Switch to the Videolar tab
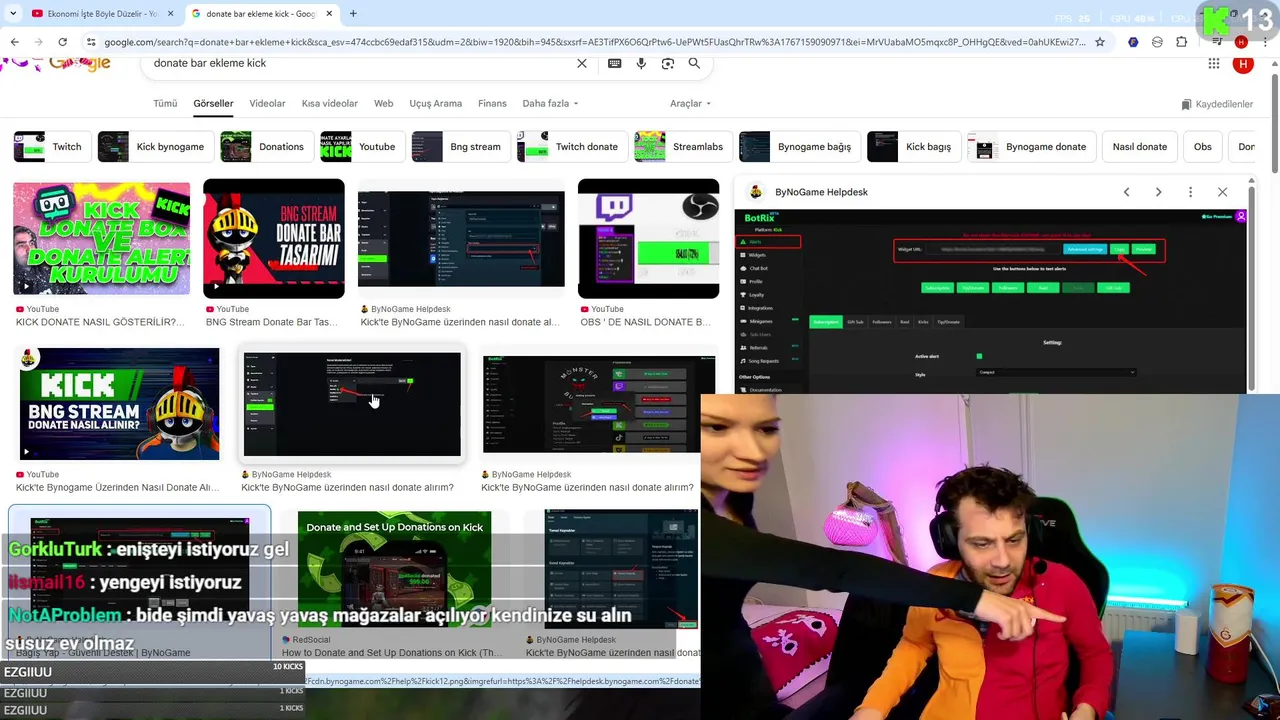The width and height of the screenshot is (1280, 720). tap(267, 103)
